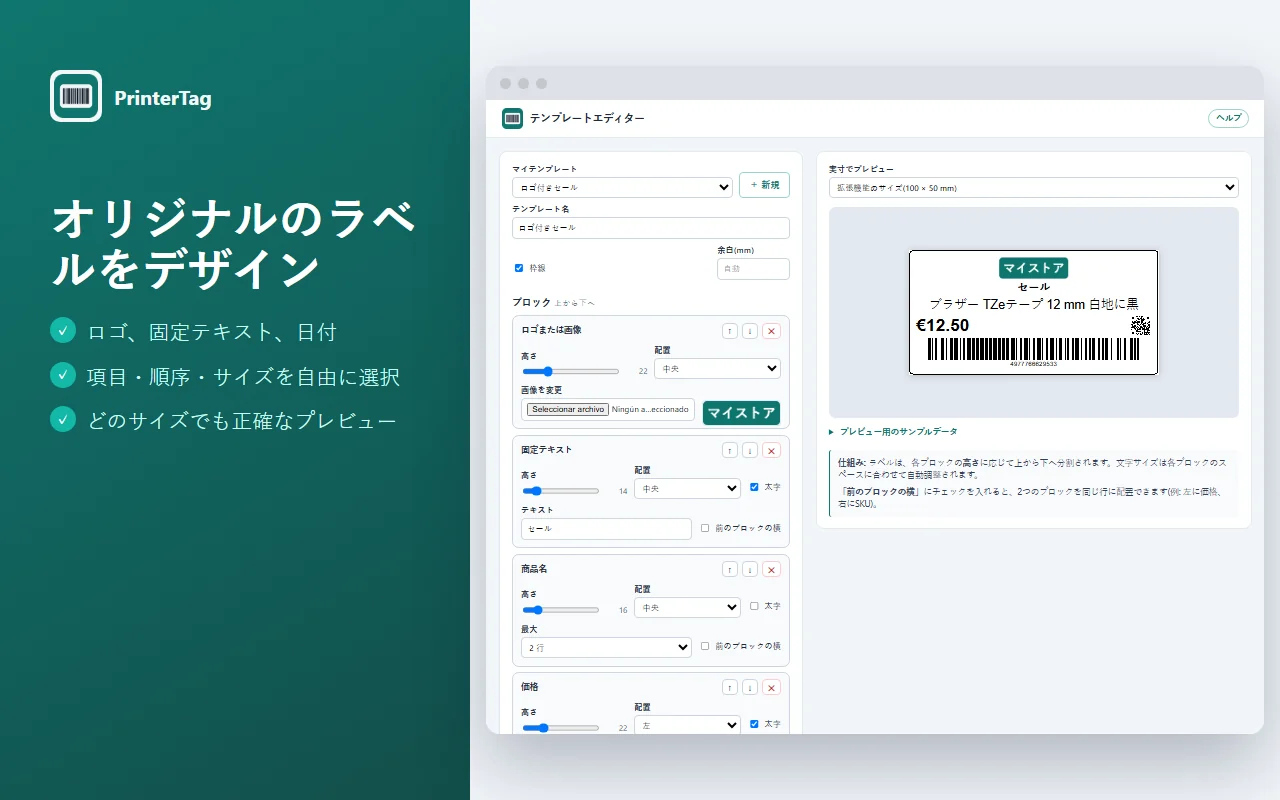Expand プレビュー用のサンプルデータ section
This screenshot has height=800, width=1280.
(x=893, y=432)
